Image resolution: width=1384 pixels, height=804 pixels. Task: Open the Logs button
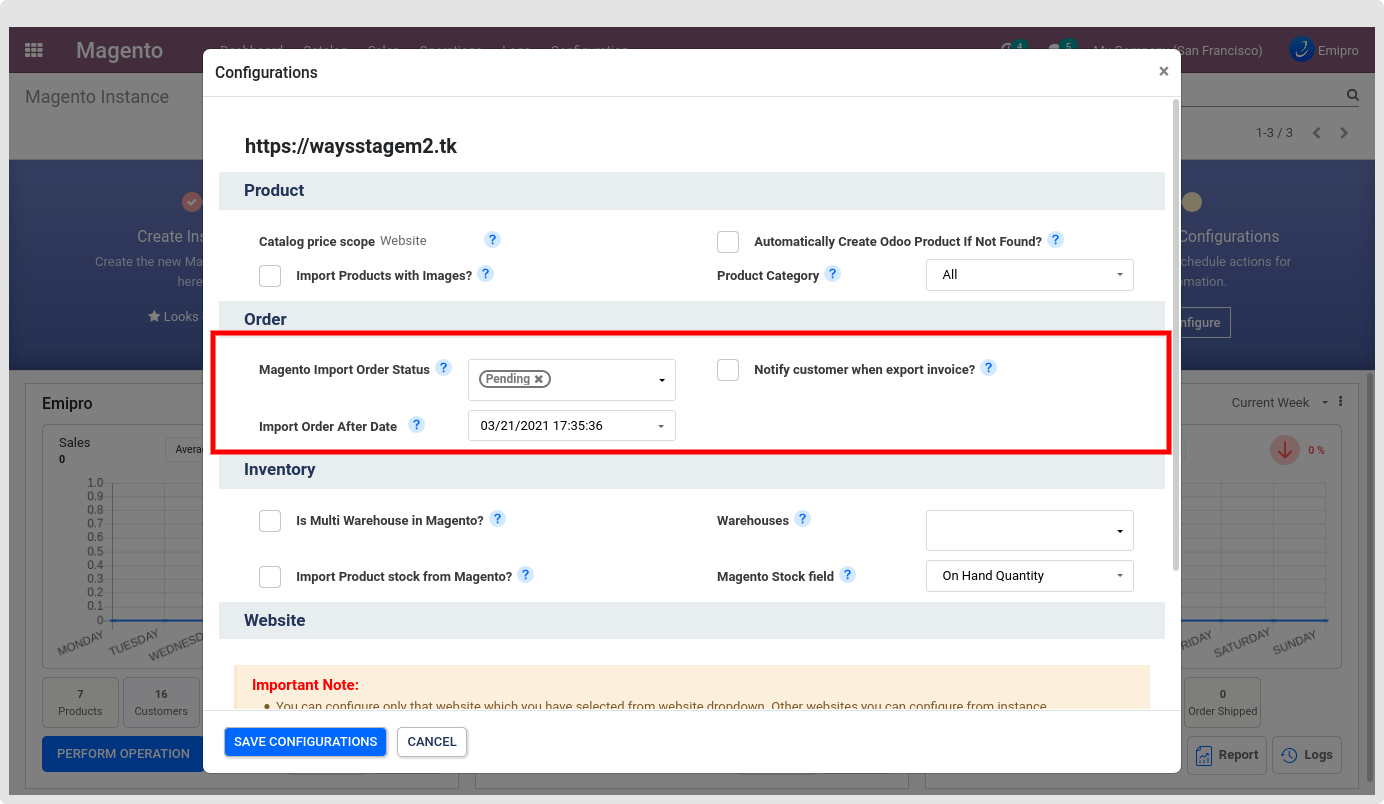coord(1307,755)
